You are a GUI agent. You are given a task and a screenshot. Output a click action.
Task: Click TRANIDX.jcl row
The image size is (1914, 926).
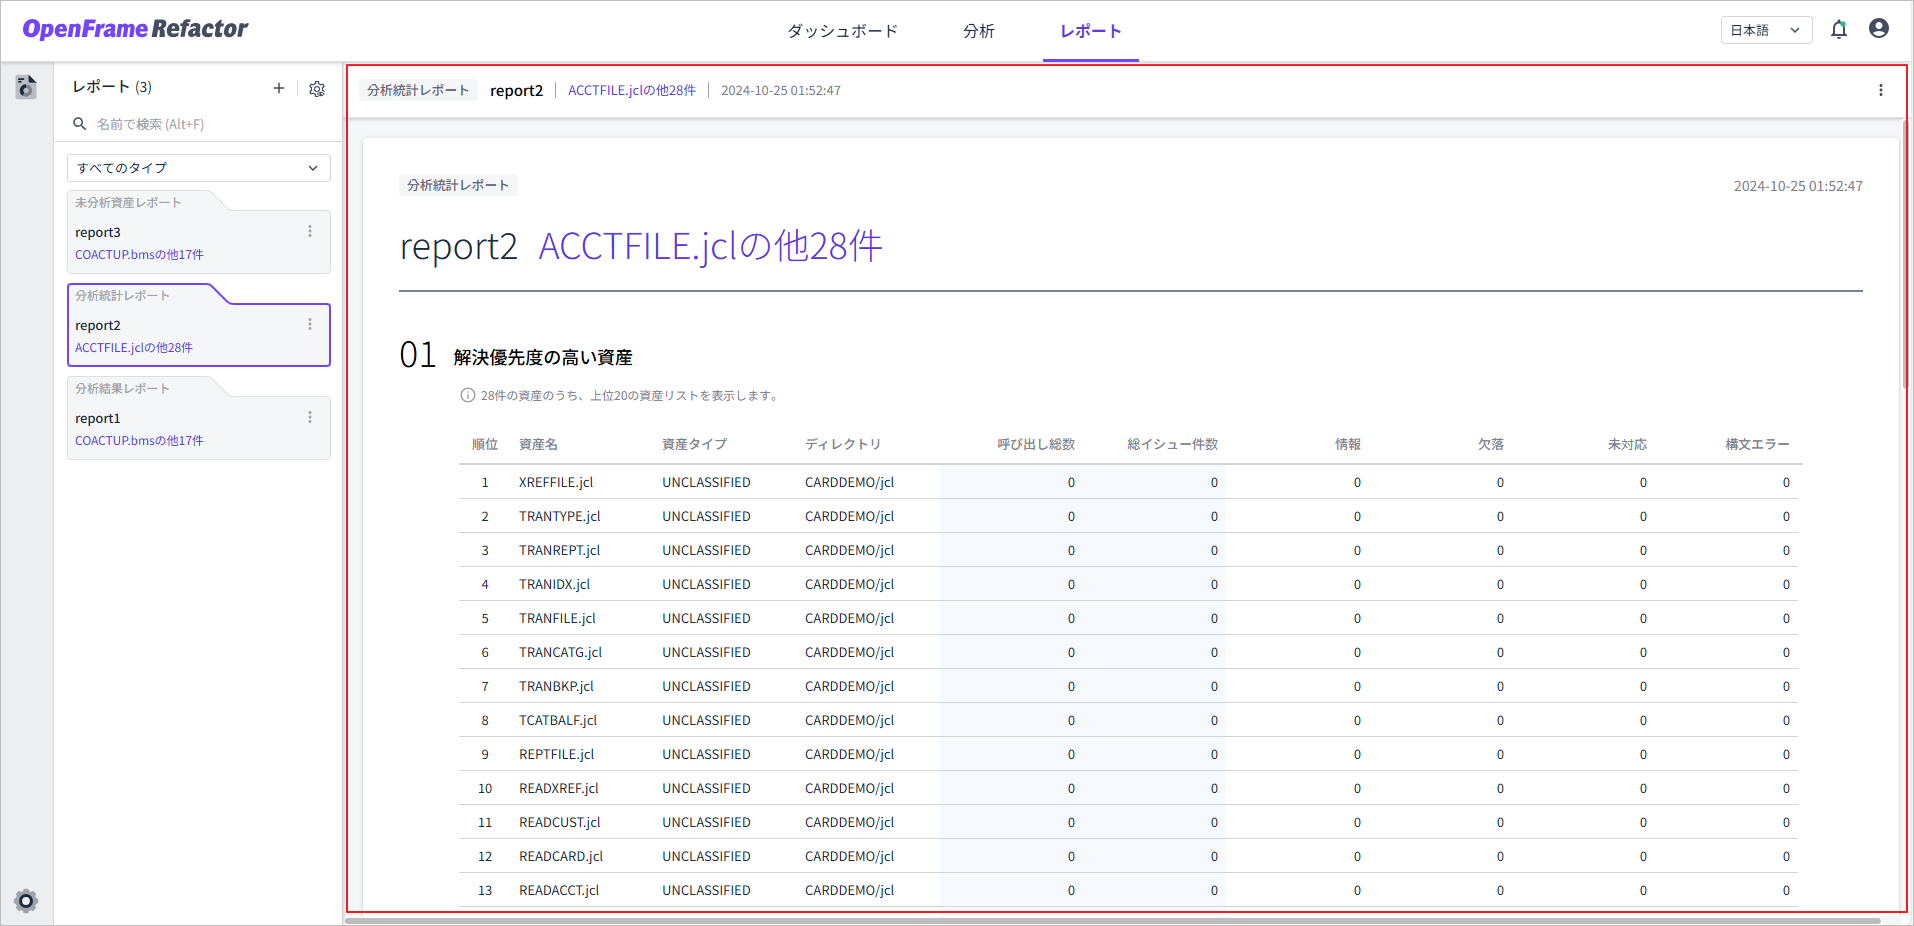[x=1128, y=584]
